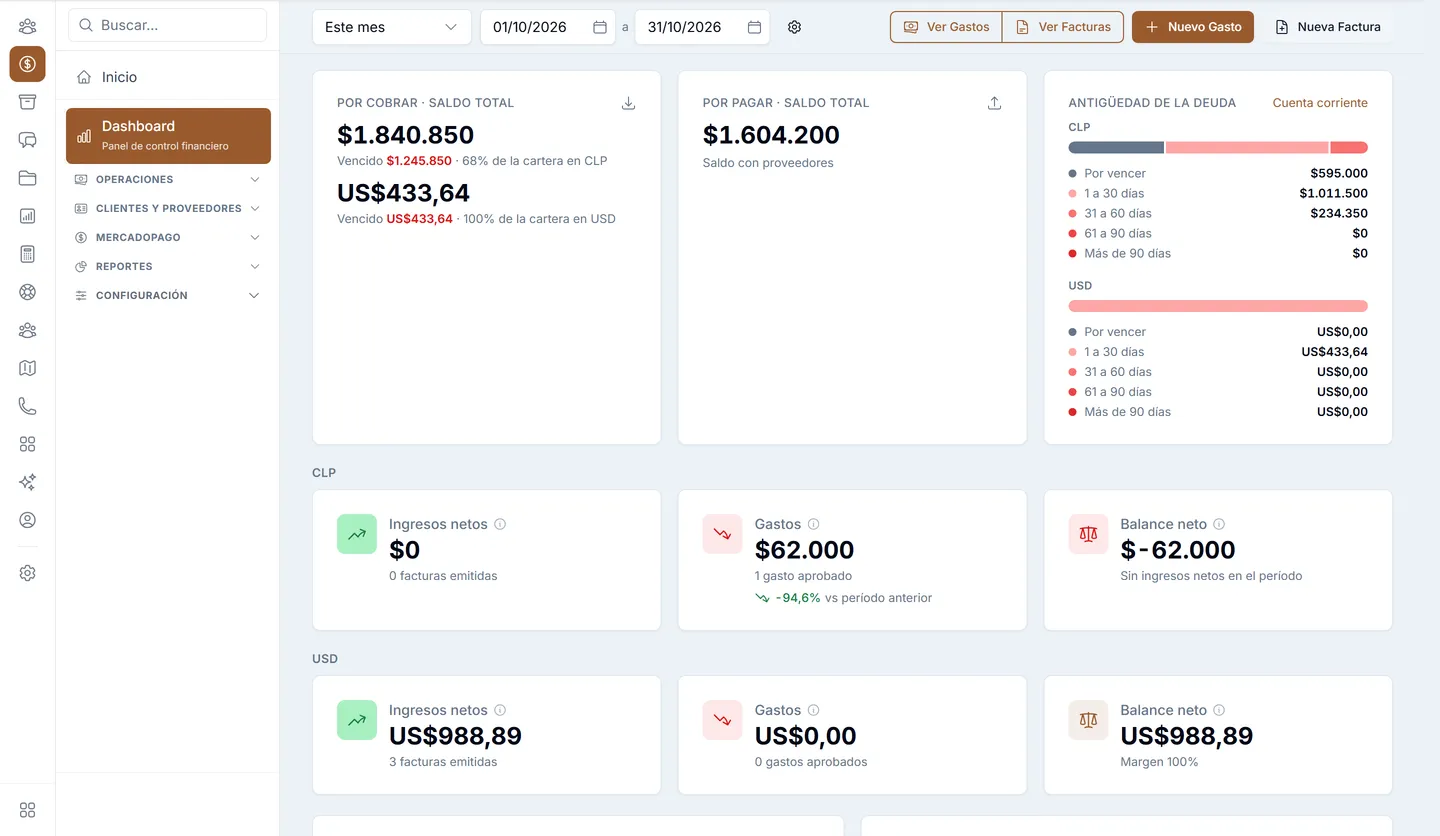Expand the Reportes section
Image resolution: width=1440 pixels, height=836 pixels.
(x=168, y=267)
